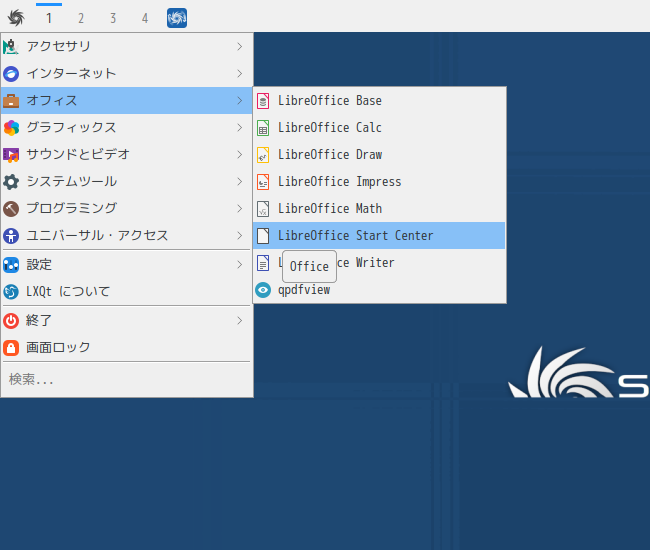This screenshot has height=550, width=650.
Task: Launch LibreOffice Impress
Action: click(x=379, y=182)
